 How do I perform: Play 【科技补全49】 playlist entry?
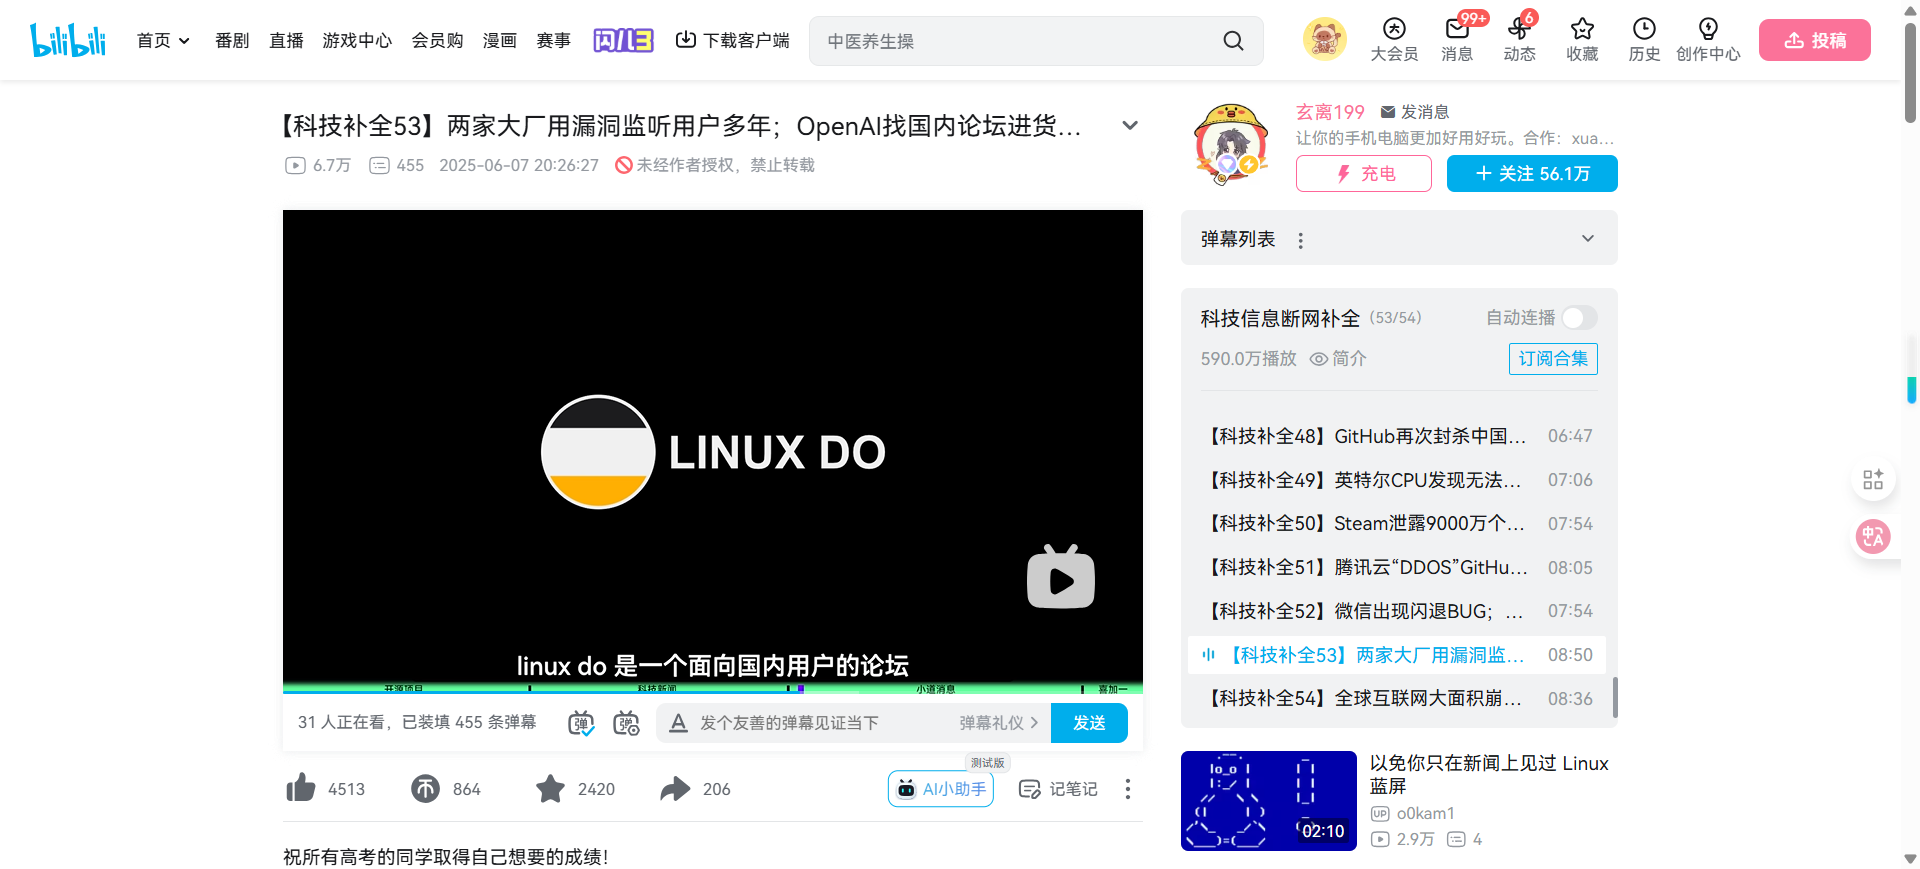pos(1396,480)
